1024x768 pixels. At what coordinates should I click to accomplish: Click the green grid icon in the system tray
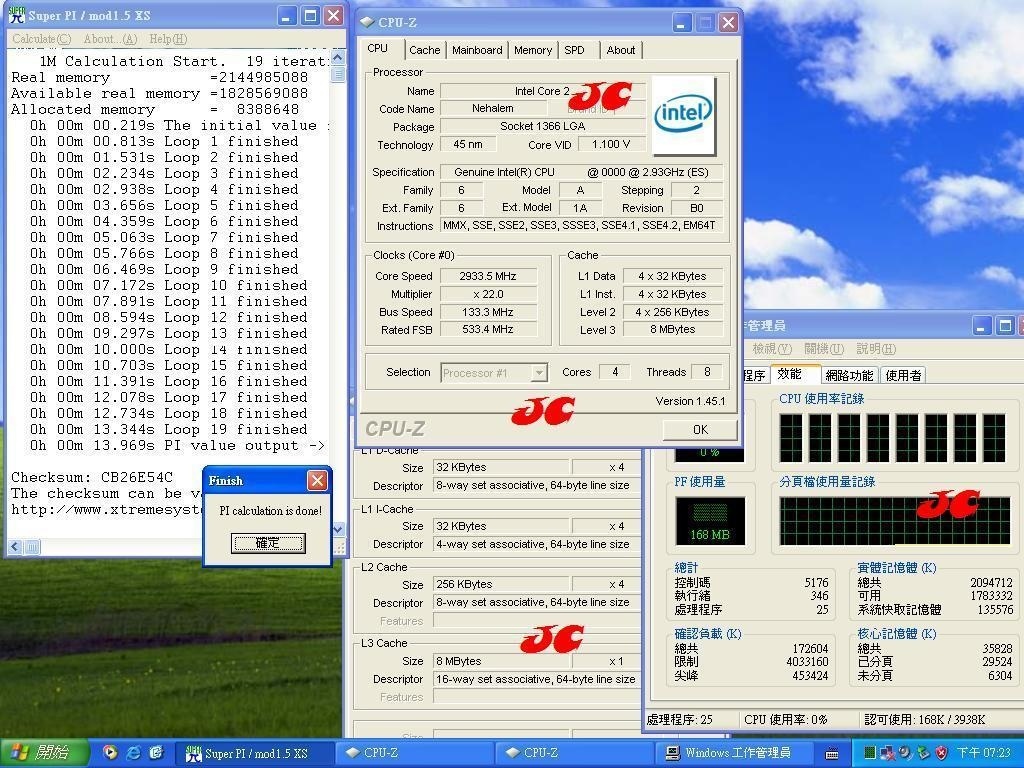(x=868, y=753)
